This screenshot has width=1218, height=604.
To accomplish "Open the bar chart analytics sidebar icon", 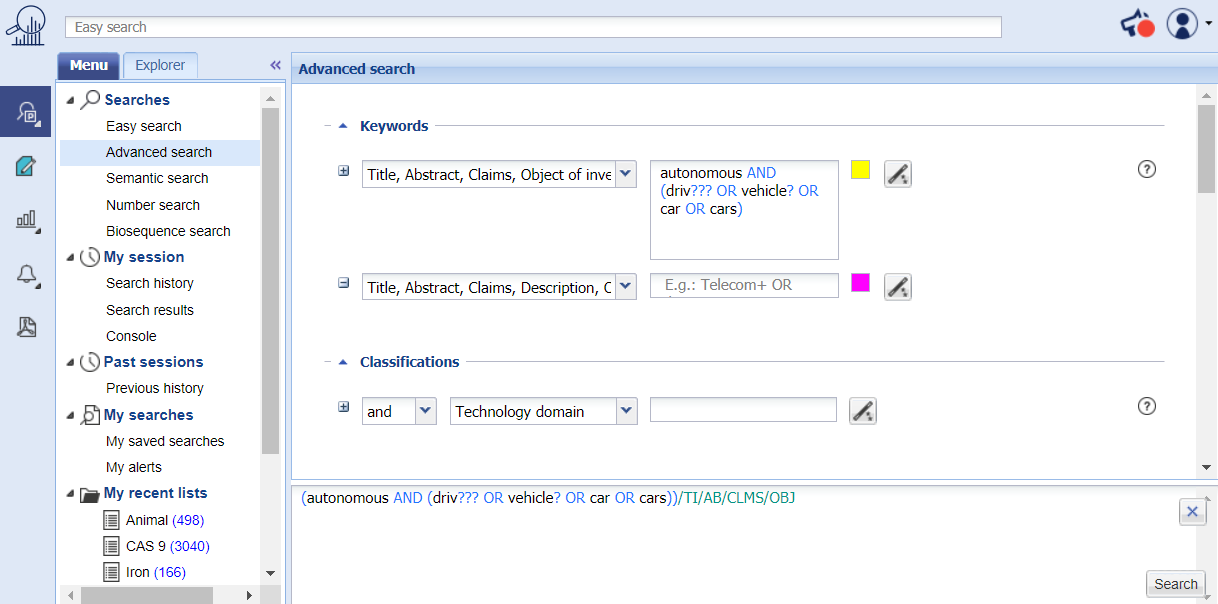I will click(26, 220).
